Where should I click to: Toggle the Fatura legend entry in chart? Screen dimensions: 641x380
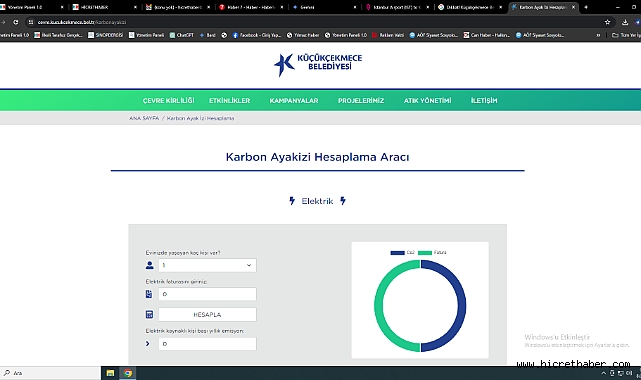point(432,253)
